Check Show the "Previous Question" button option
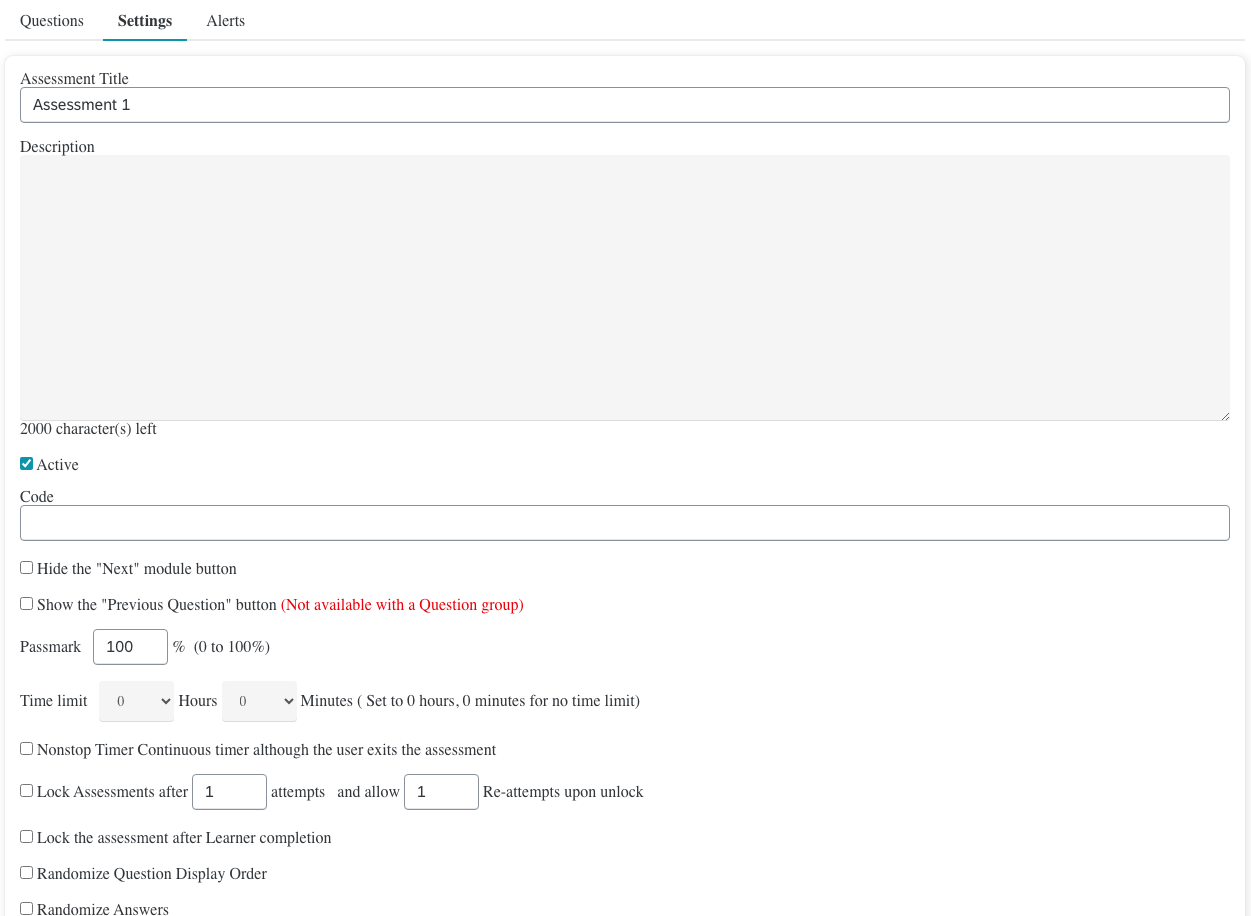 coord(27,604)
